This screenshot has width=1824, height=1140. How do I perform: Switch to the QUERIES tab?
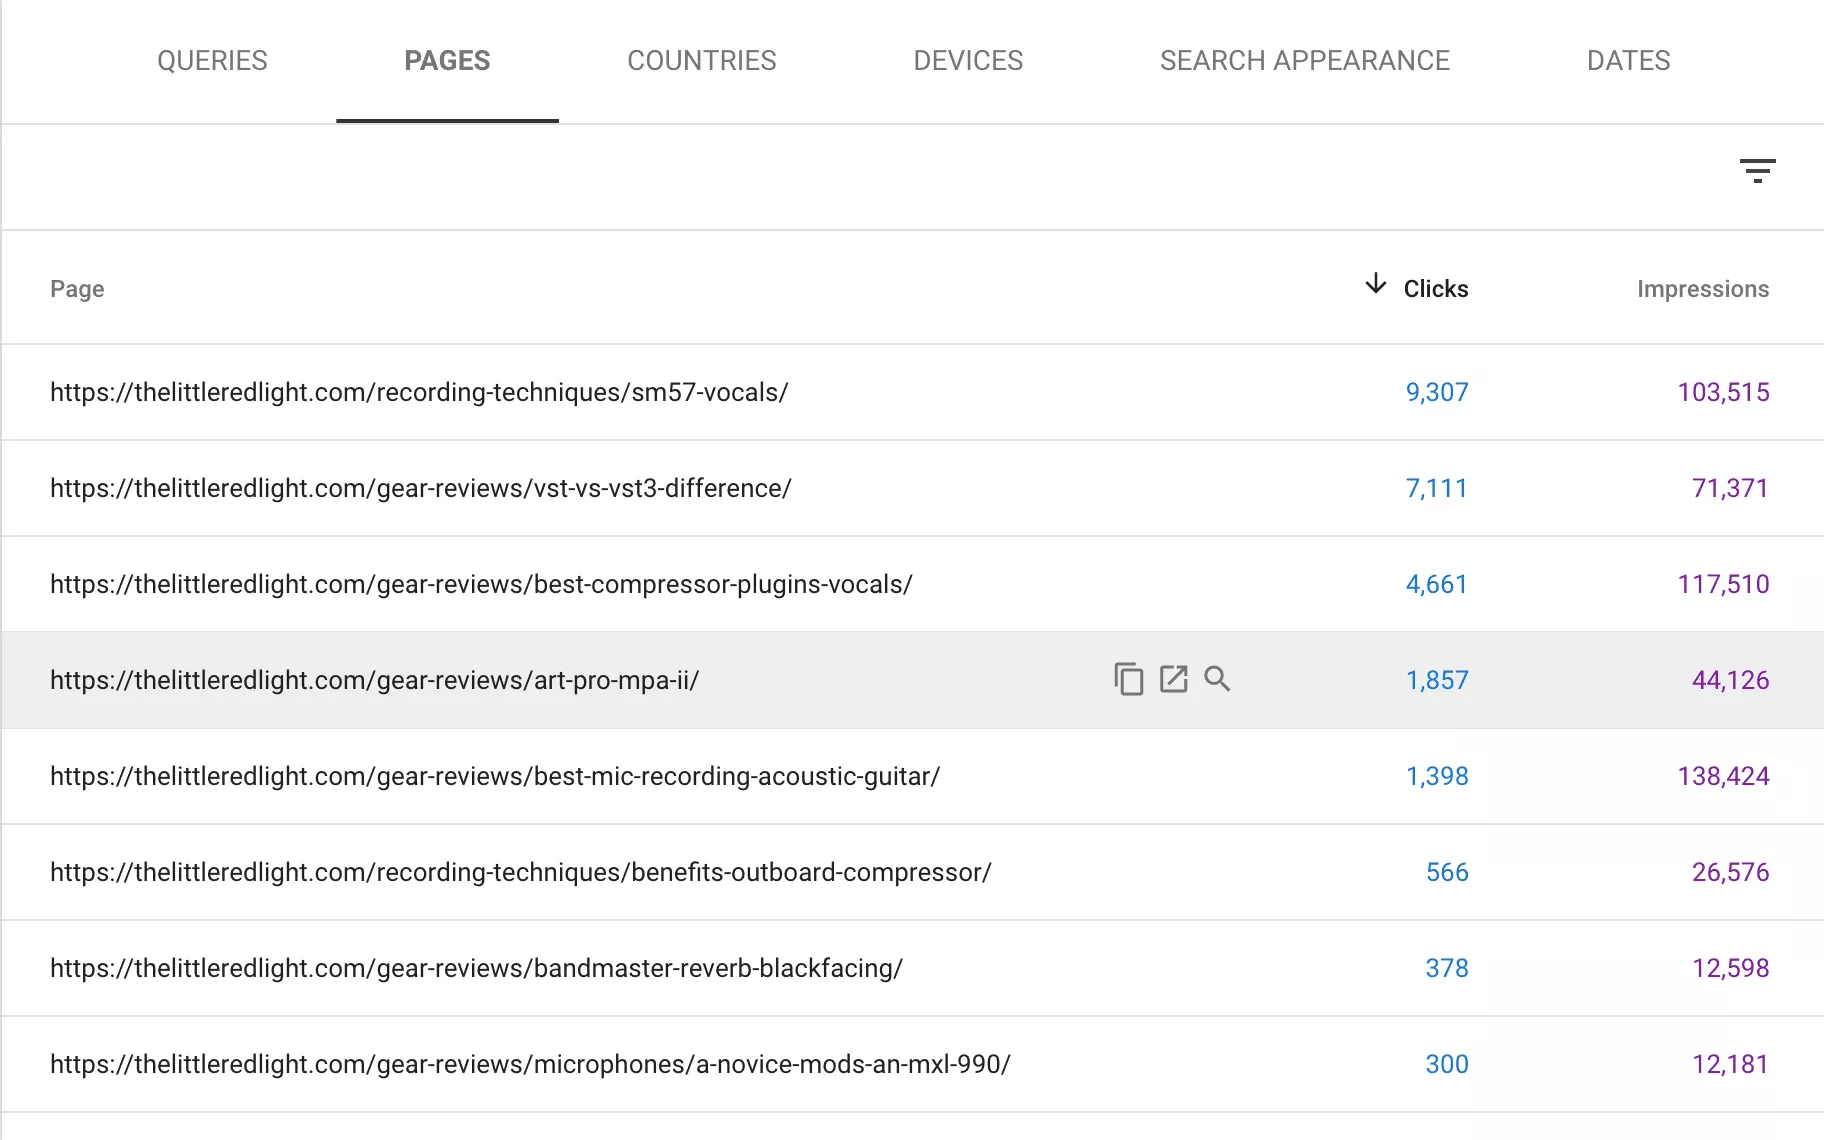211,61
